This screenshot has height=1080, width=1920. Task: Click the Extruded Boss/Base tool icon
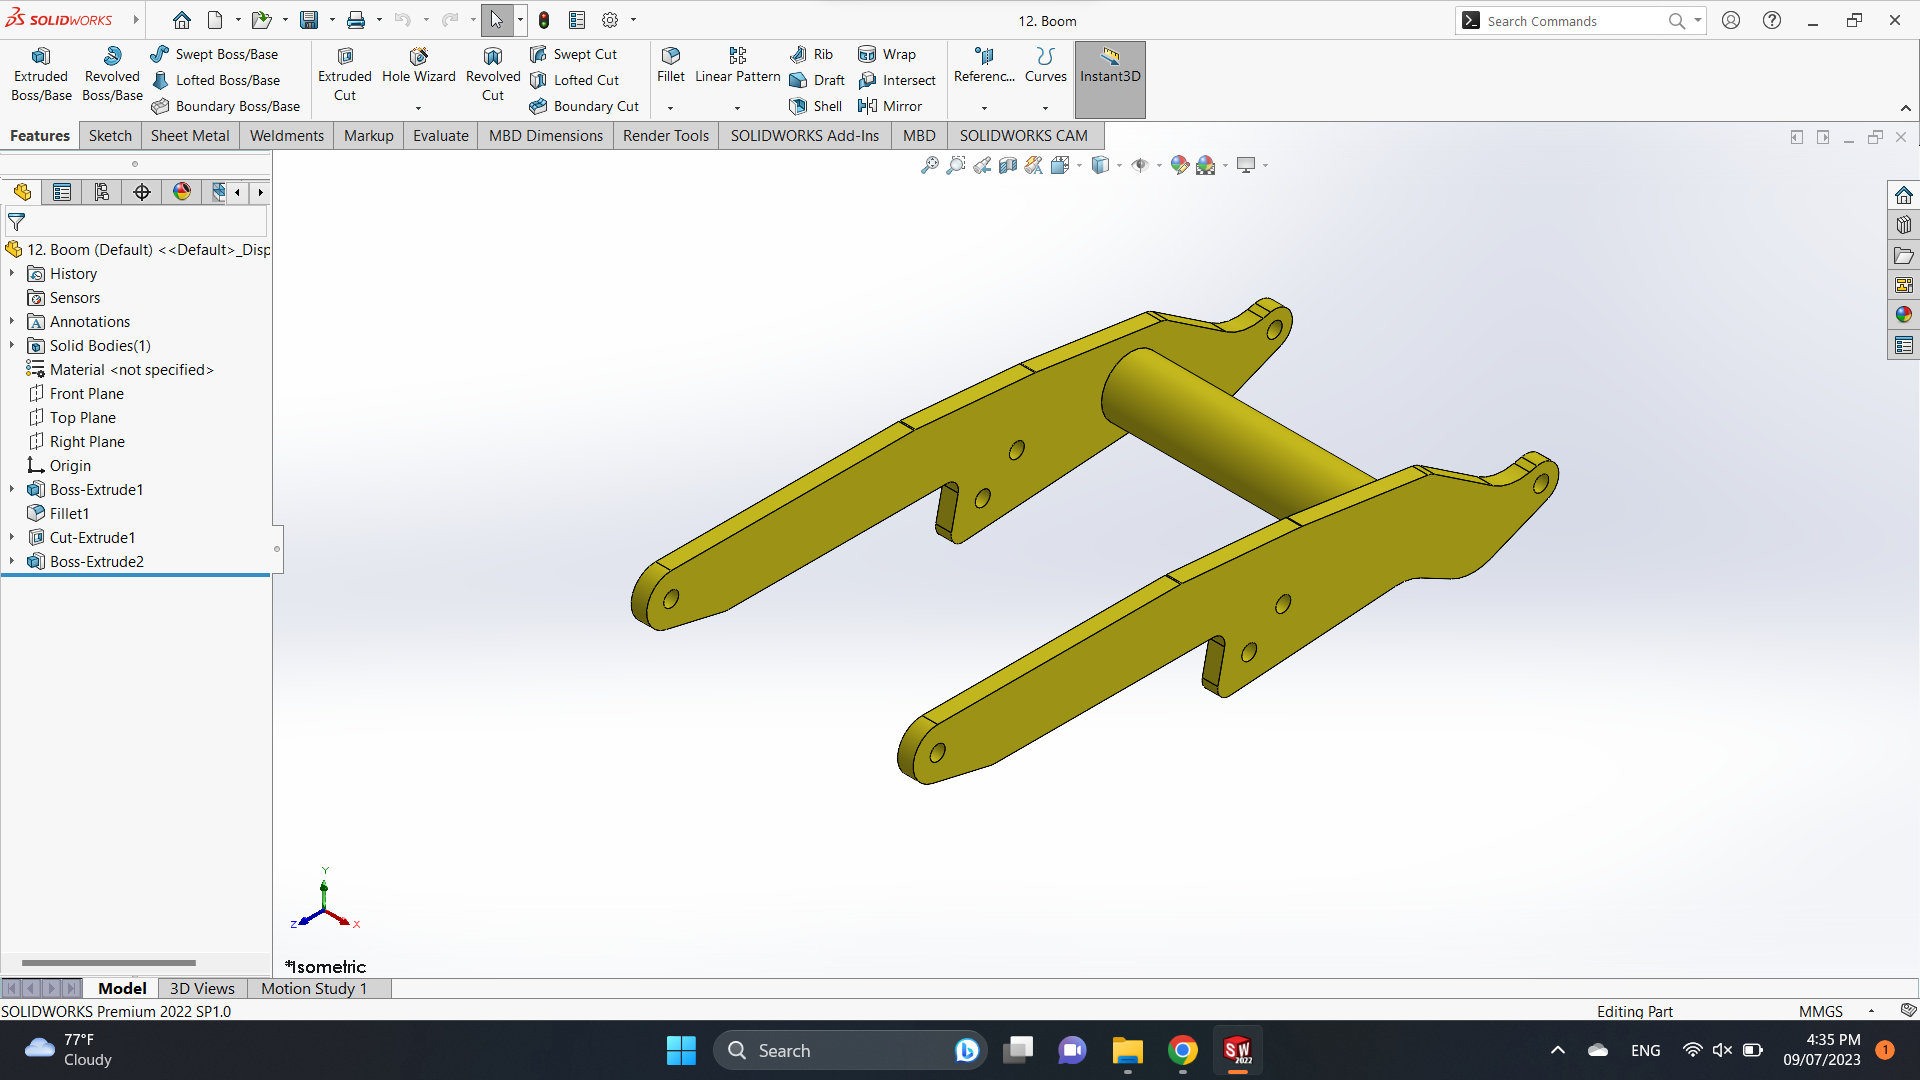[x=41, y=57]
